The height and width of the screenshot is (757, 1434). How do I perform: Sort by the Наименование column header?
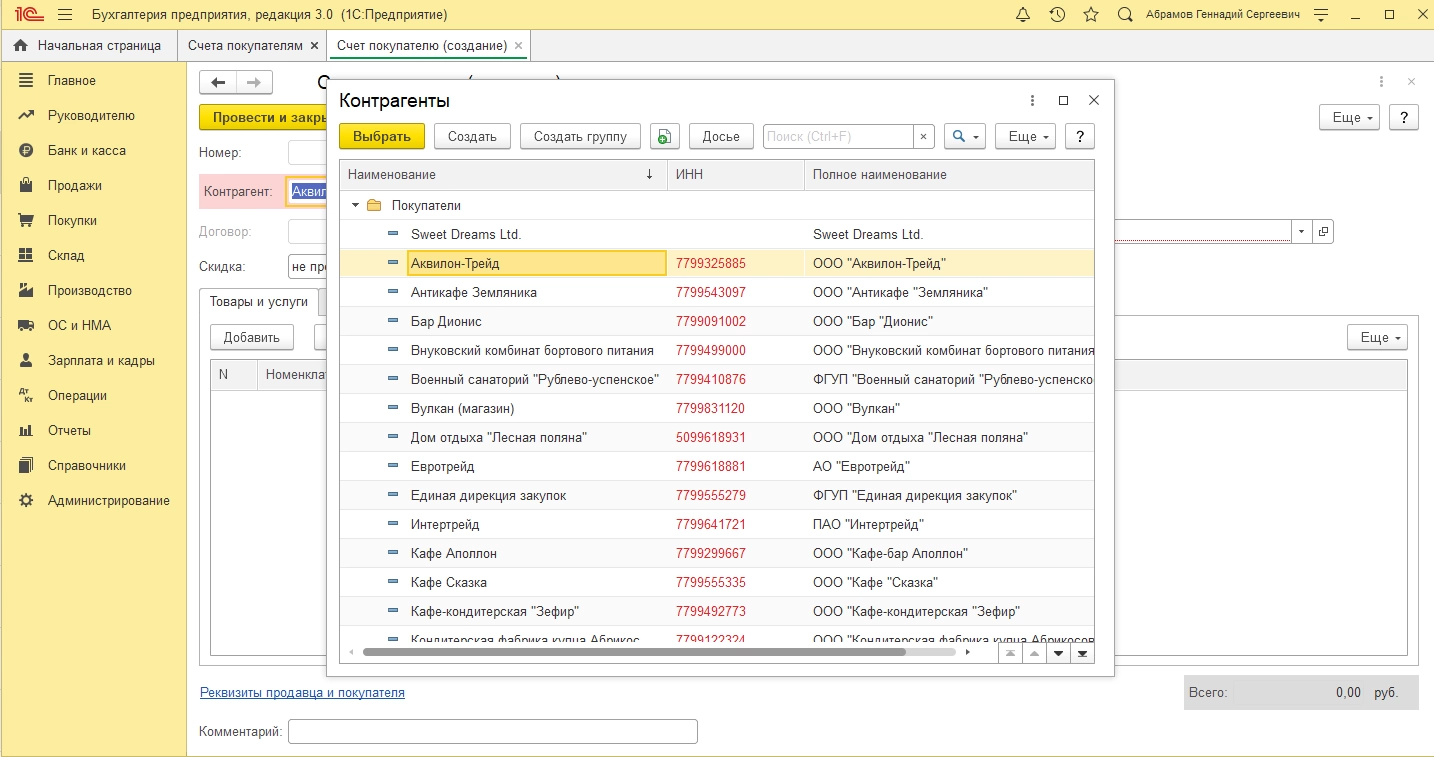502,174
